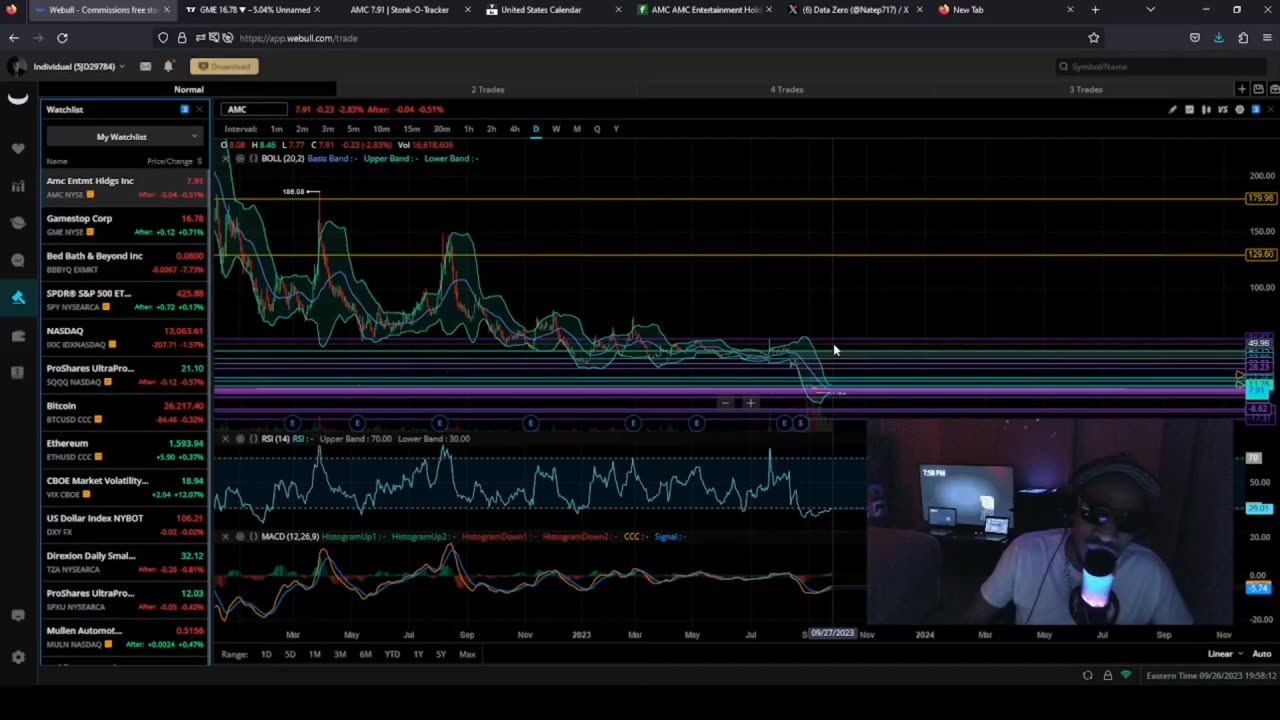This screenshot has height=720, width=1280.
Task: Switch to the Normal layout tab
Action: click(x=188, y=89)
